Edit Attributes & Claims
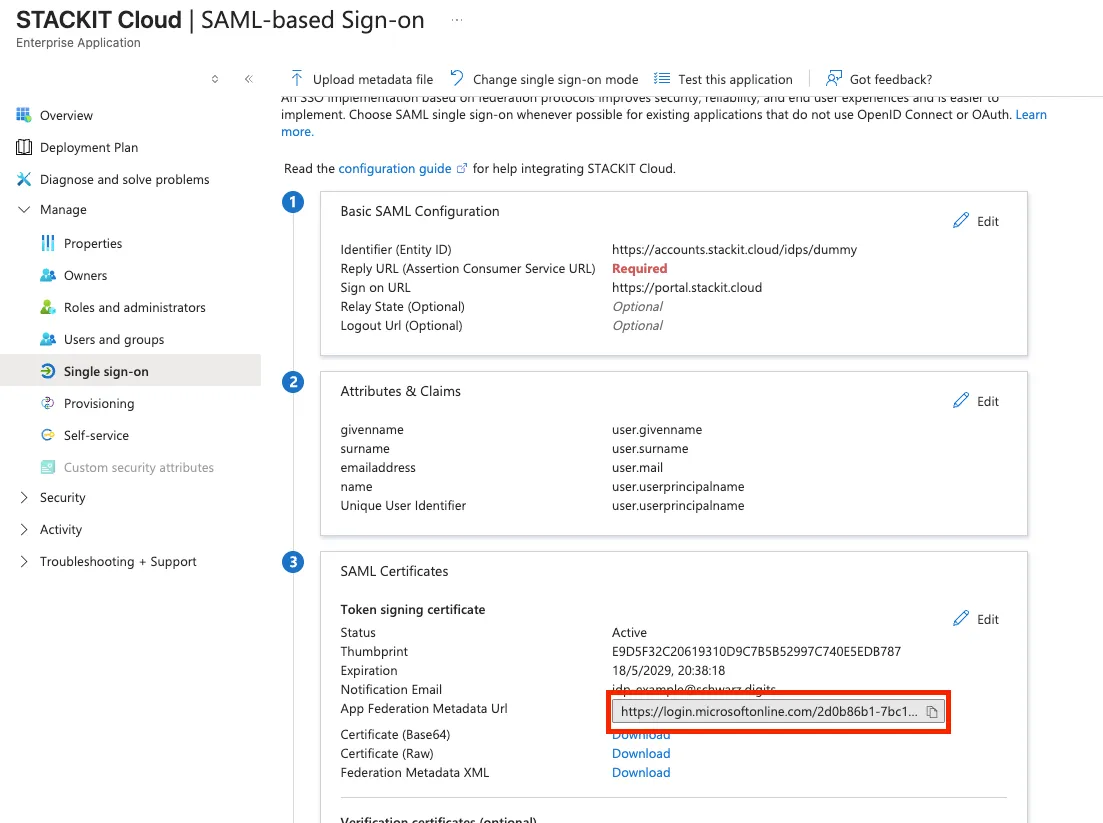This screenshot has width=1103, height=823. [988, 402]
